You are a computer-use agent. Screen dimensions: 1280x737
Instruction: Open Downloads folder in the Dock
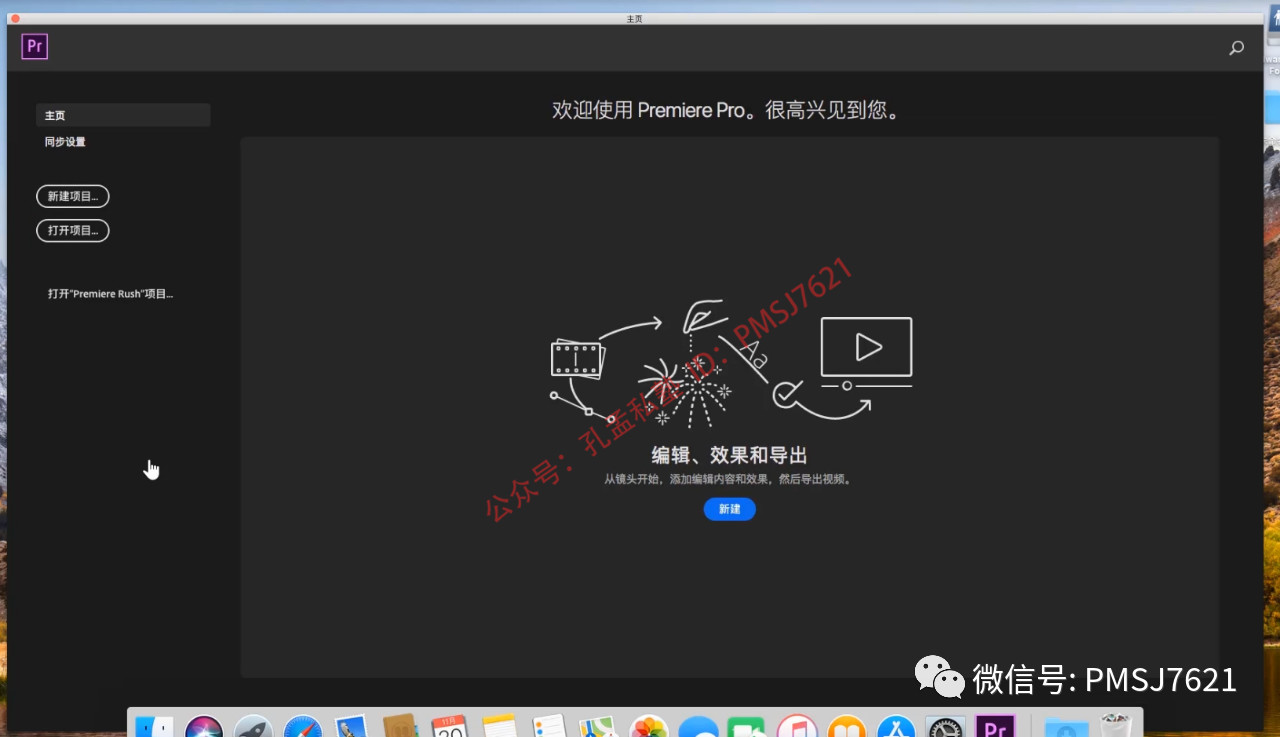1066,727
